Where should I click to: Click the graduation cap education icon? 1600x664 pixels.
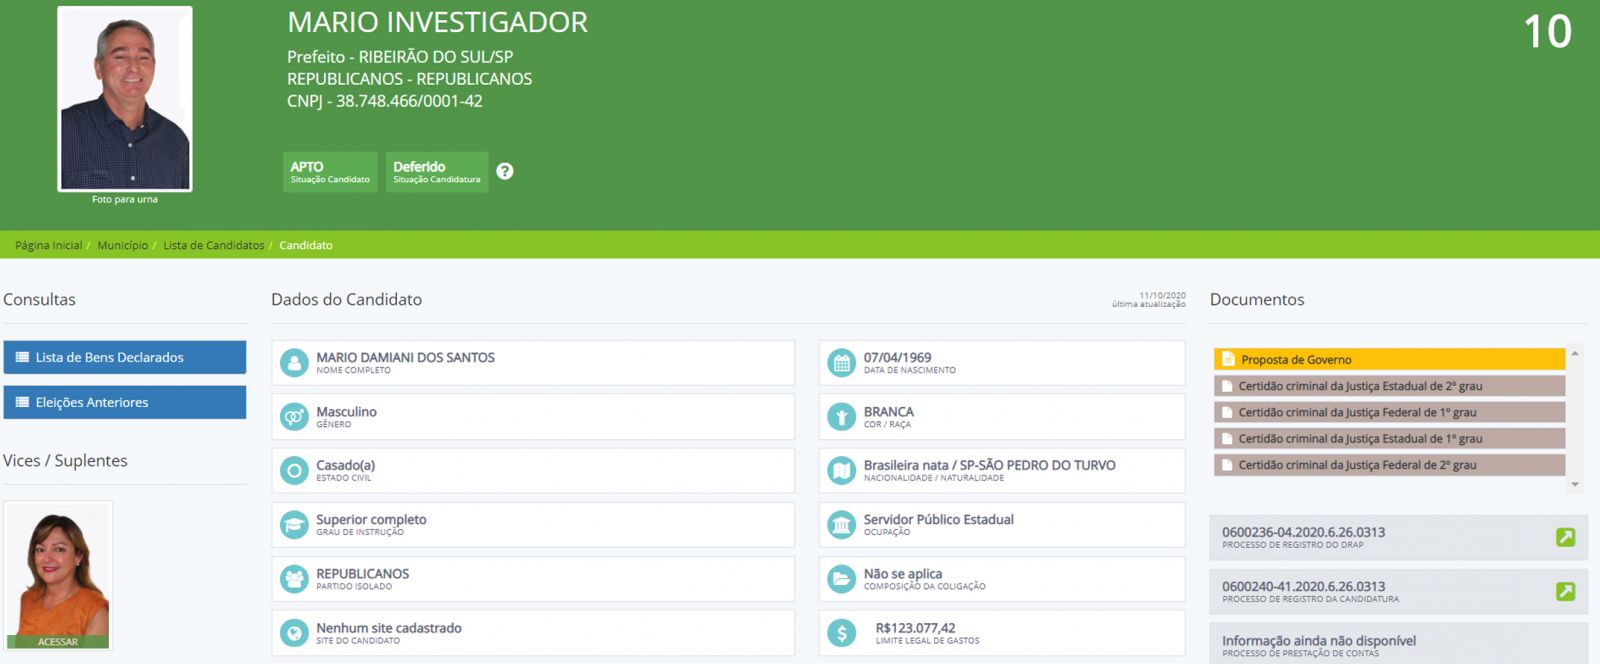point(294,525)
